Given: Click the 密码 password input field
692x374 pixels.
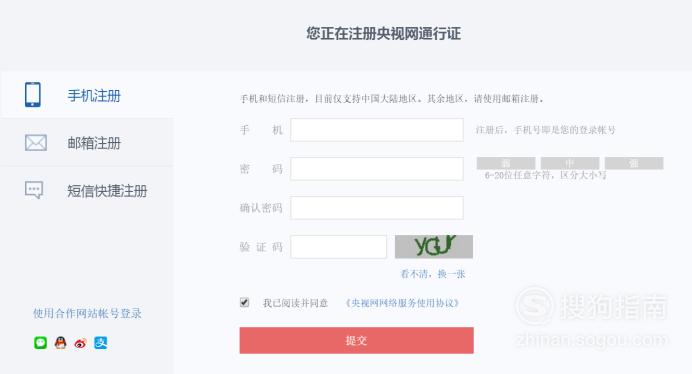Looking at the screenshot, I should click(x=377, y=169).
